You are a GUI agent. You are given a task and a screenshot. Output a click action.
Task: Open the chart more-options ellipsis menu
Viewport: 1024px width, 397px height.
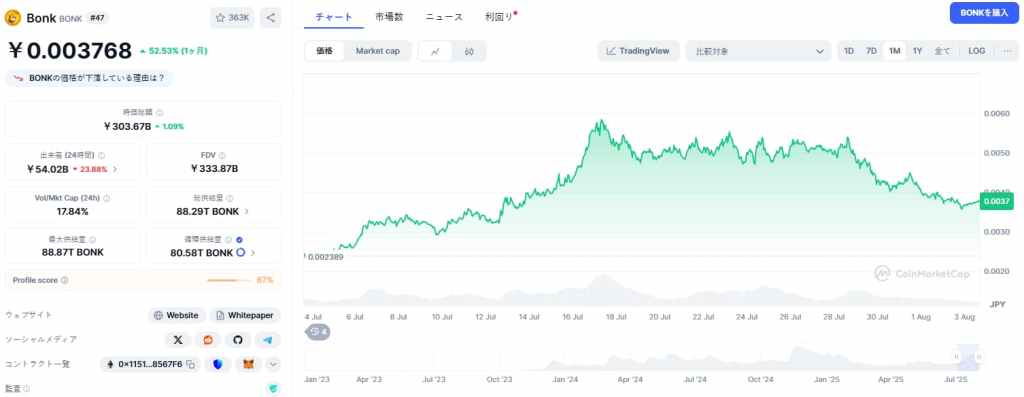click(x=1006, y=51)
